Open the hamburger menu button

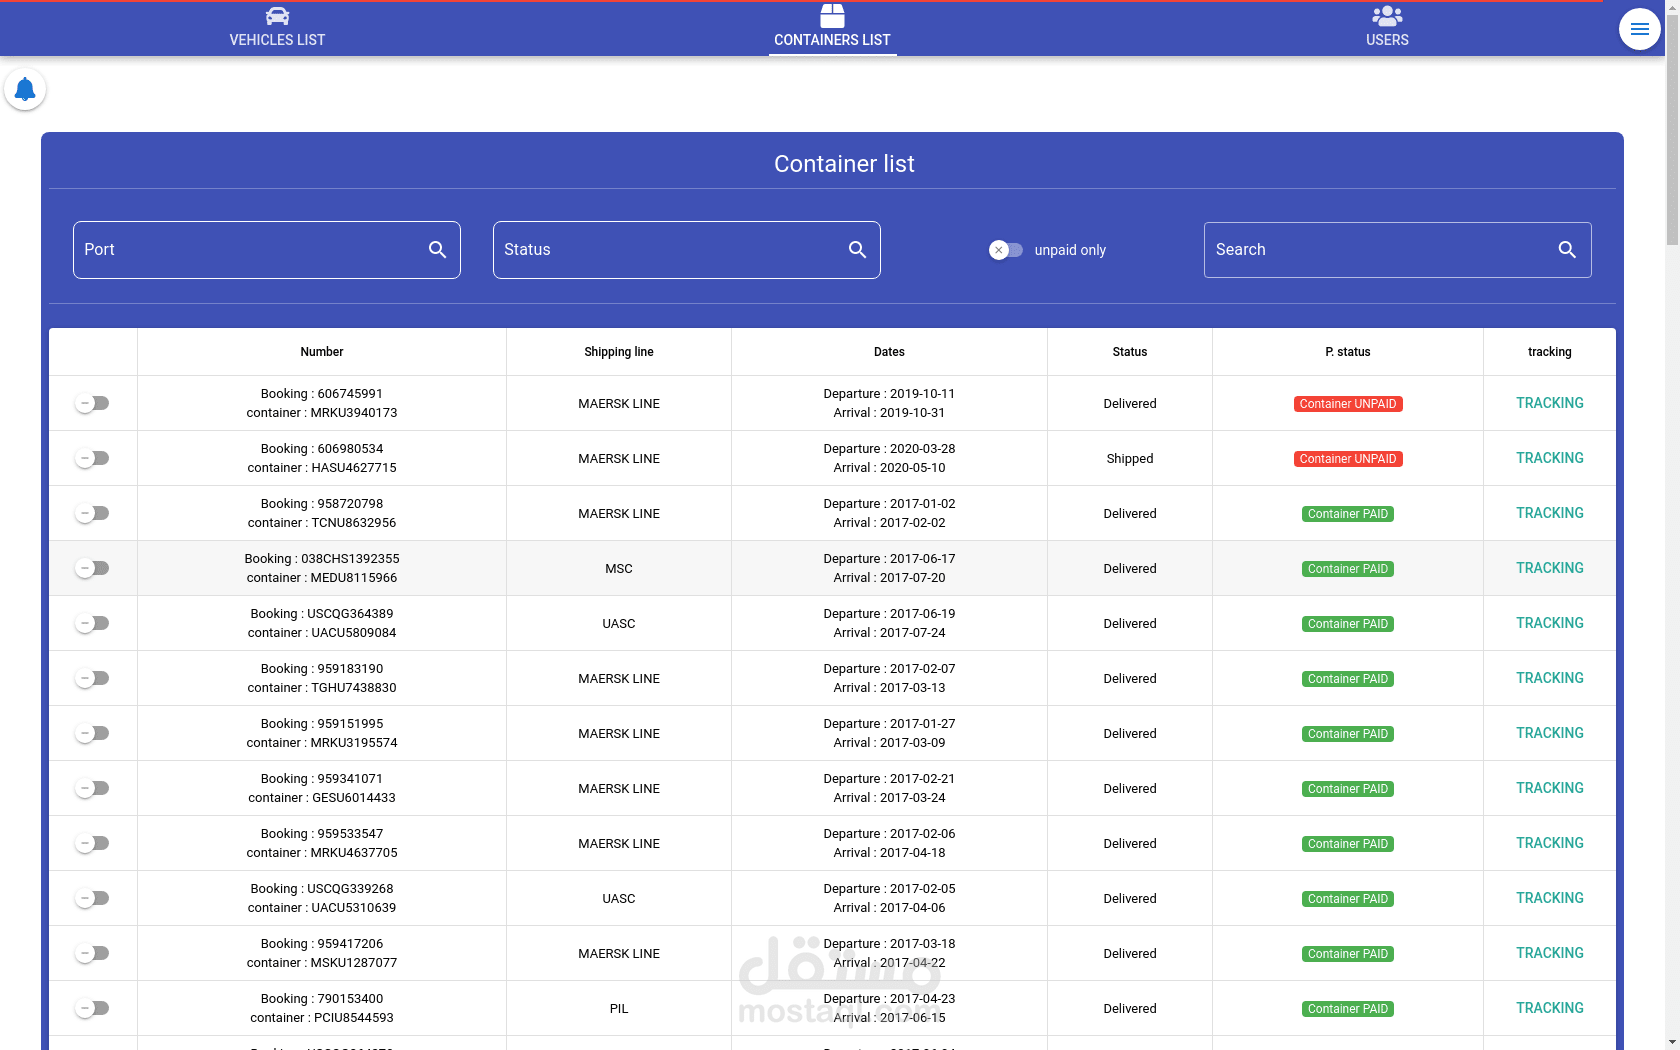point(1640,29)
